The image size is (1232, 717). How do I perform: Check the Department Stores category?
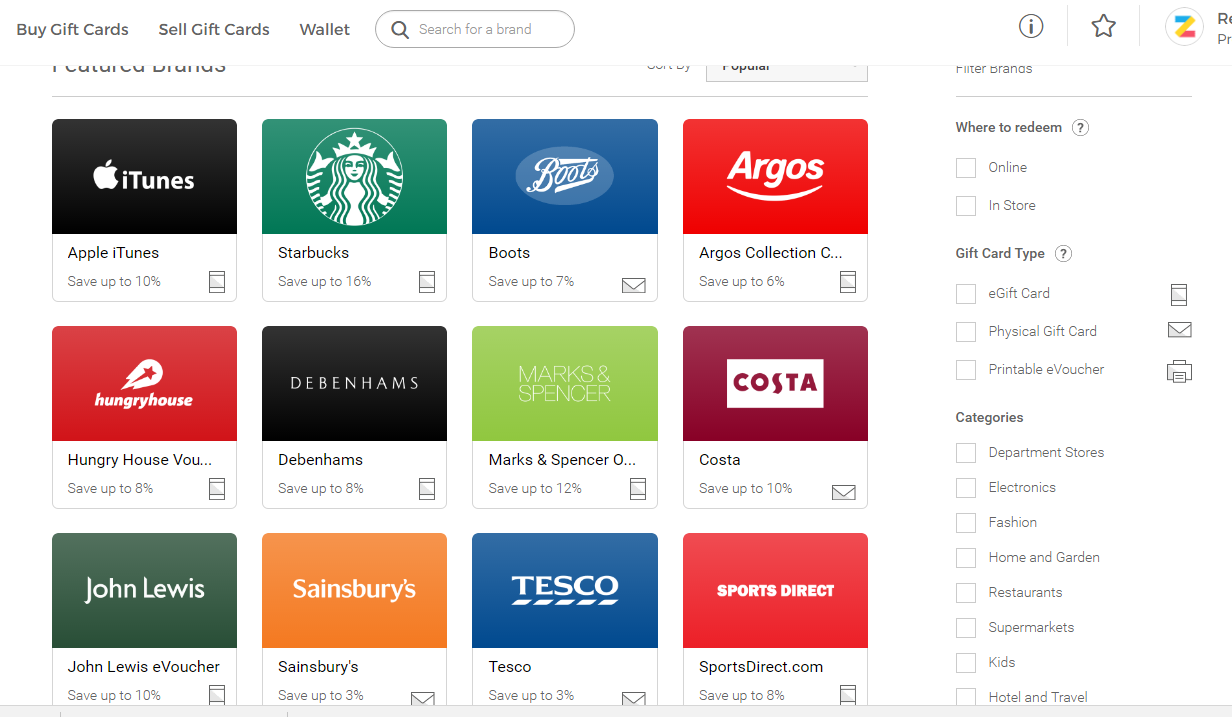pyautogui.click(x=966, y=453)
